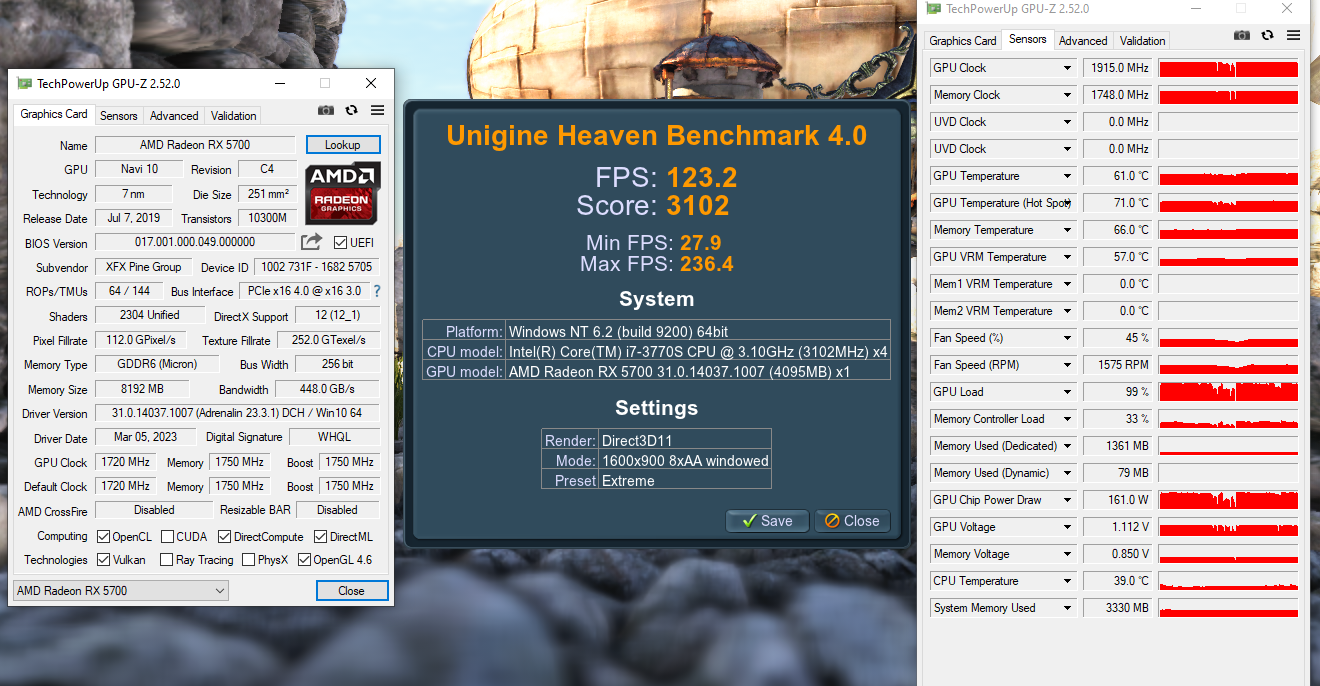This screenshot has height=686, width=1320.
Task: Open the GPU Temperature sensor dropdown
Action: [x=1068, y=176]
